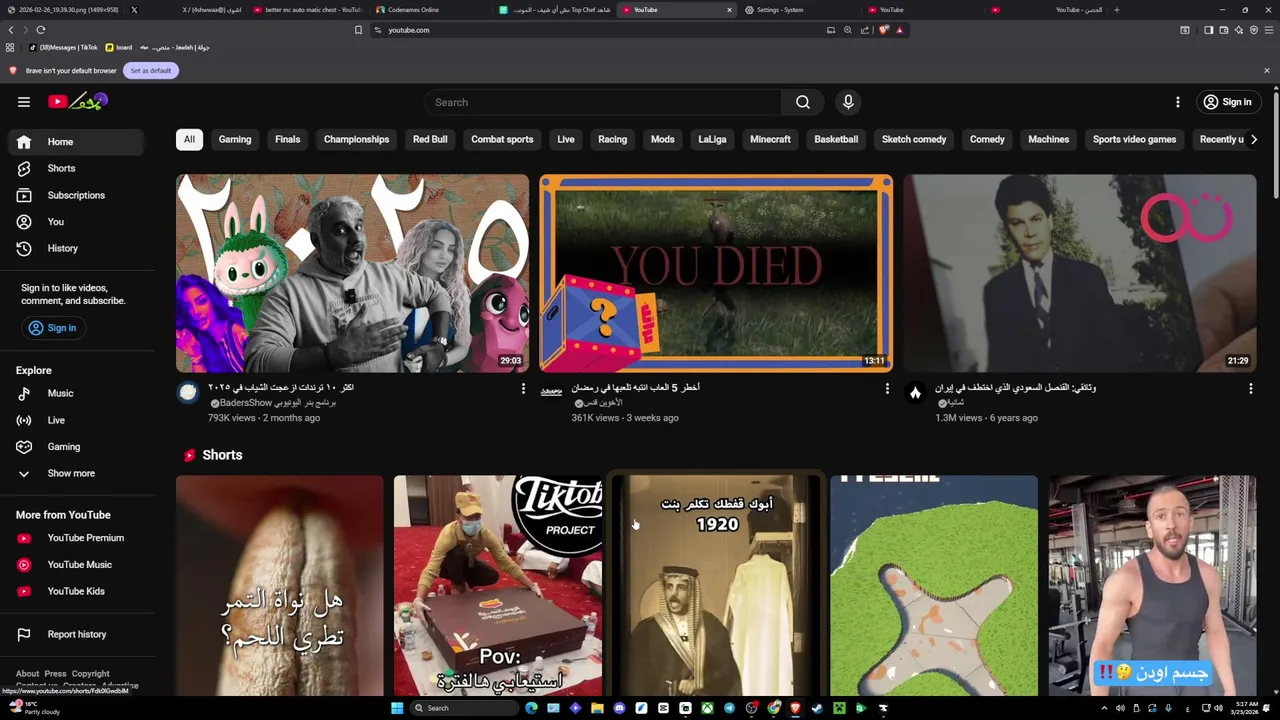This screenshot has height=720, width=1280.
Task: Open History in the sidebar
Action: point(78,248)
